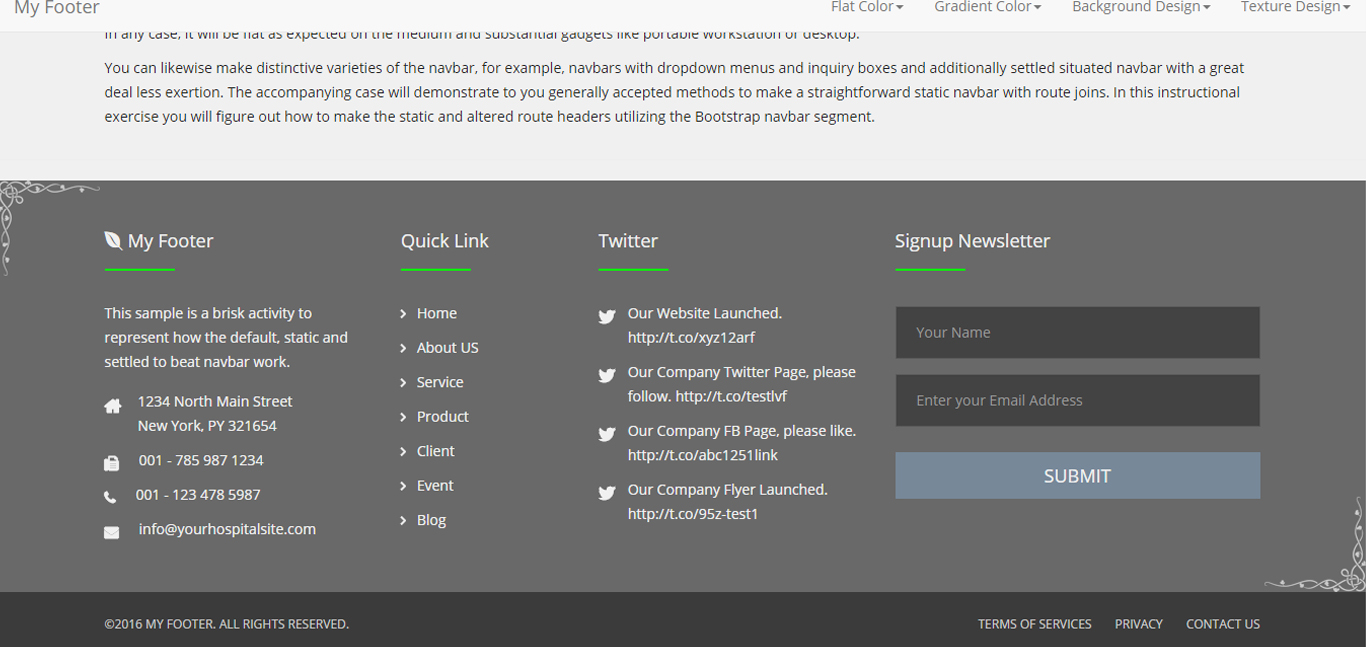This screenshot has width=1366, height=647.
Task: Click Twitter bird beside Company FB Page
Action: click(606, 434)
